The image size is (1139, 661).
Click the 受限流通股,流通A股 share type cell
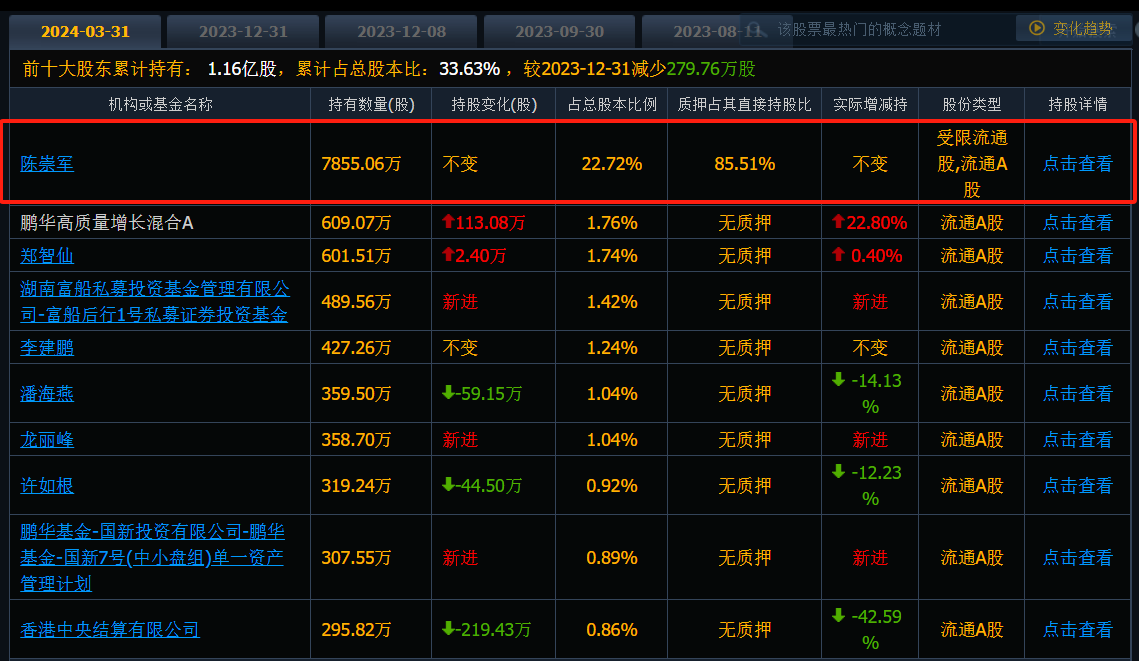click(972, 163)
